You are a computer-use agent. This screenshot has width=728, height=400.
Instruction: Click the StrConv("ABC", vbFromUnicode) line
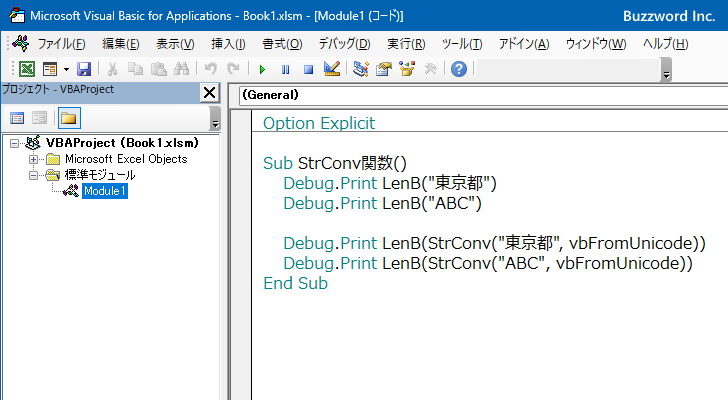pyautogui.click(x=488, y=263)
